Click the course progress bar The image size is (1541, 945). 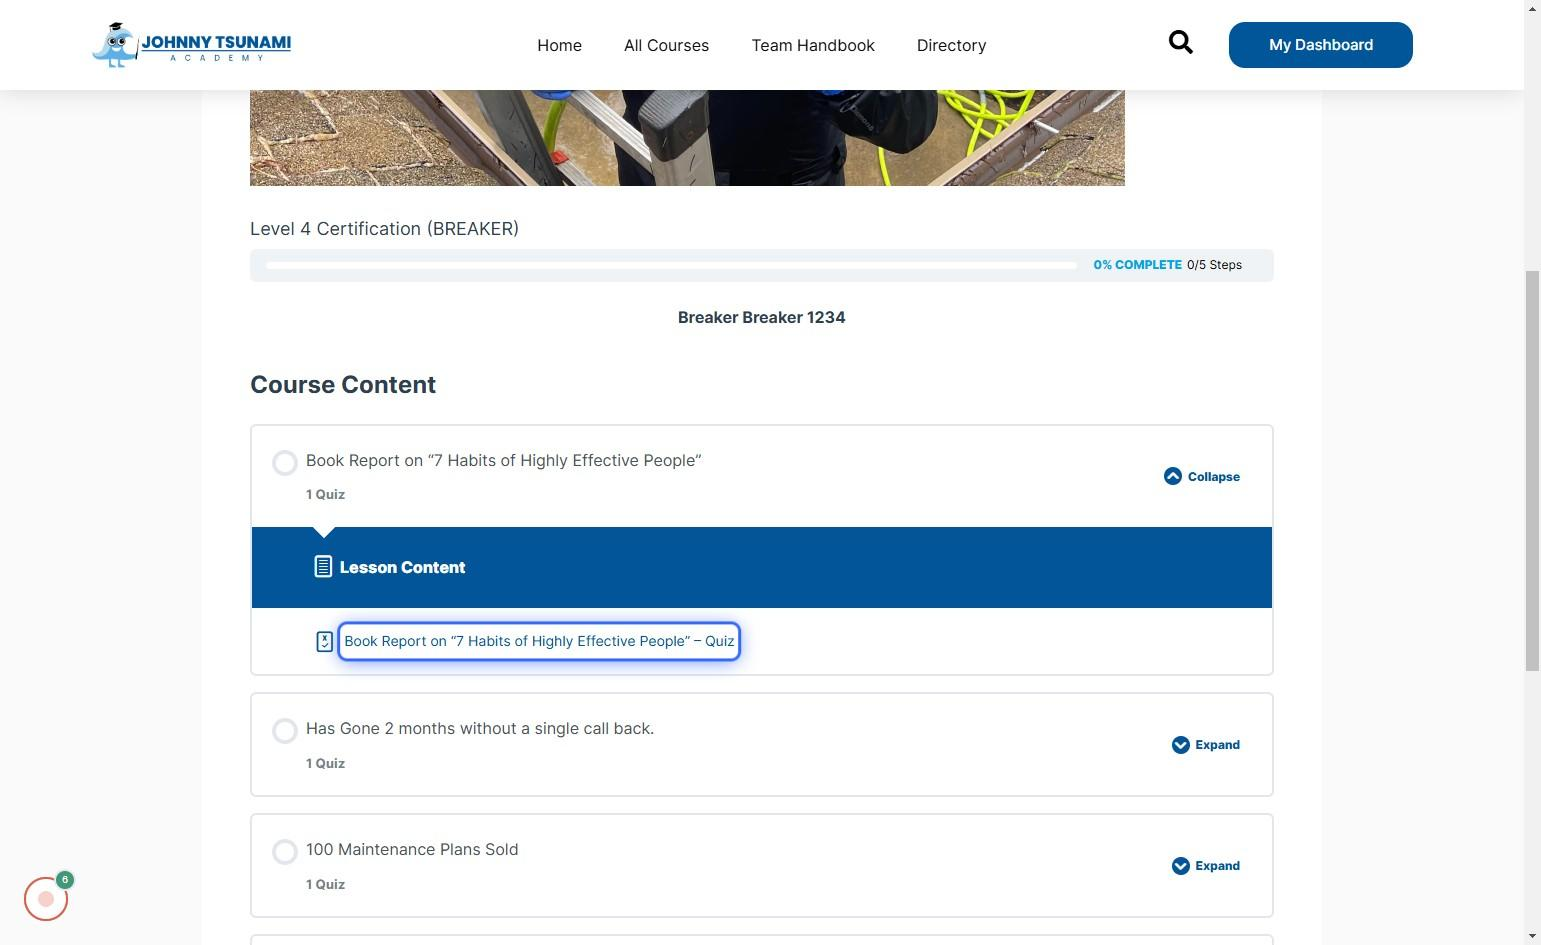pos(670,265)
